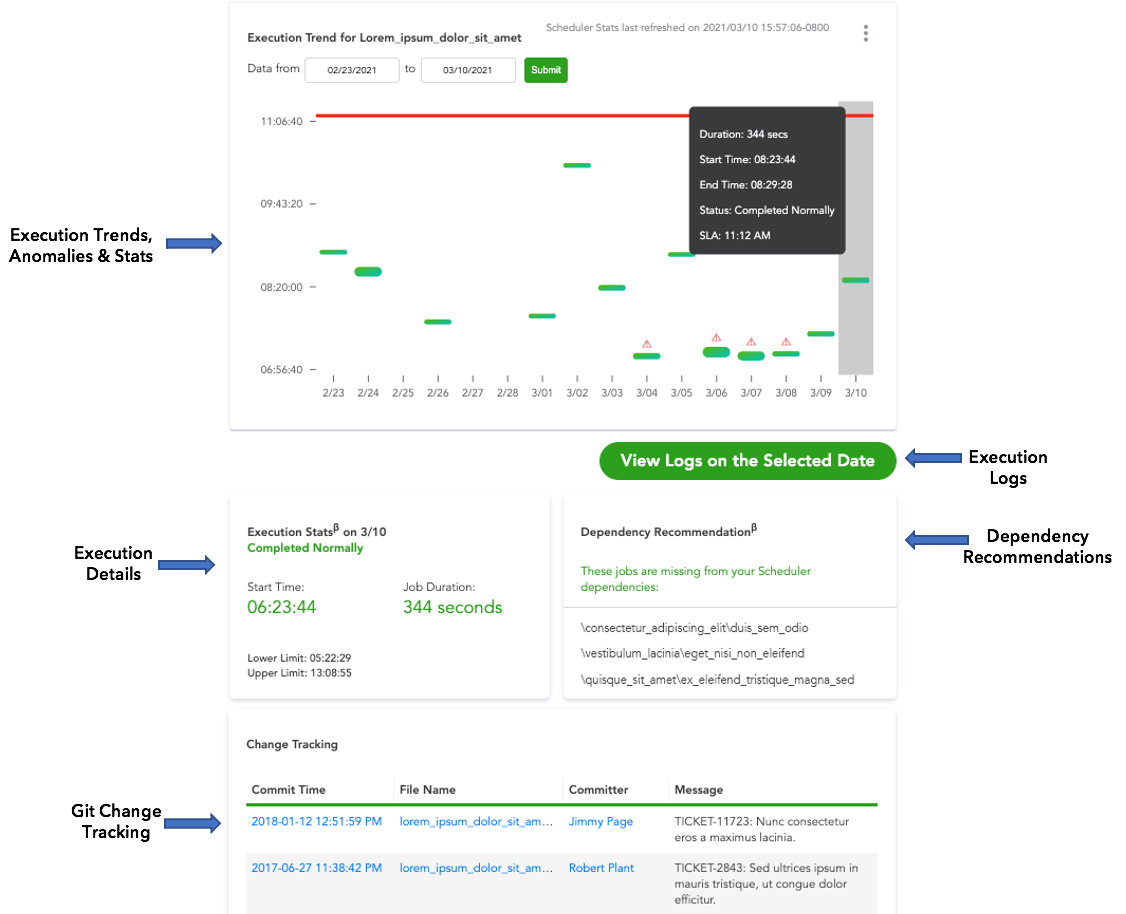Screen dimensions: 1126x914
Task: Click the Commit Time column header
Action: pyautogui.click(x=288, y=790)
